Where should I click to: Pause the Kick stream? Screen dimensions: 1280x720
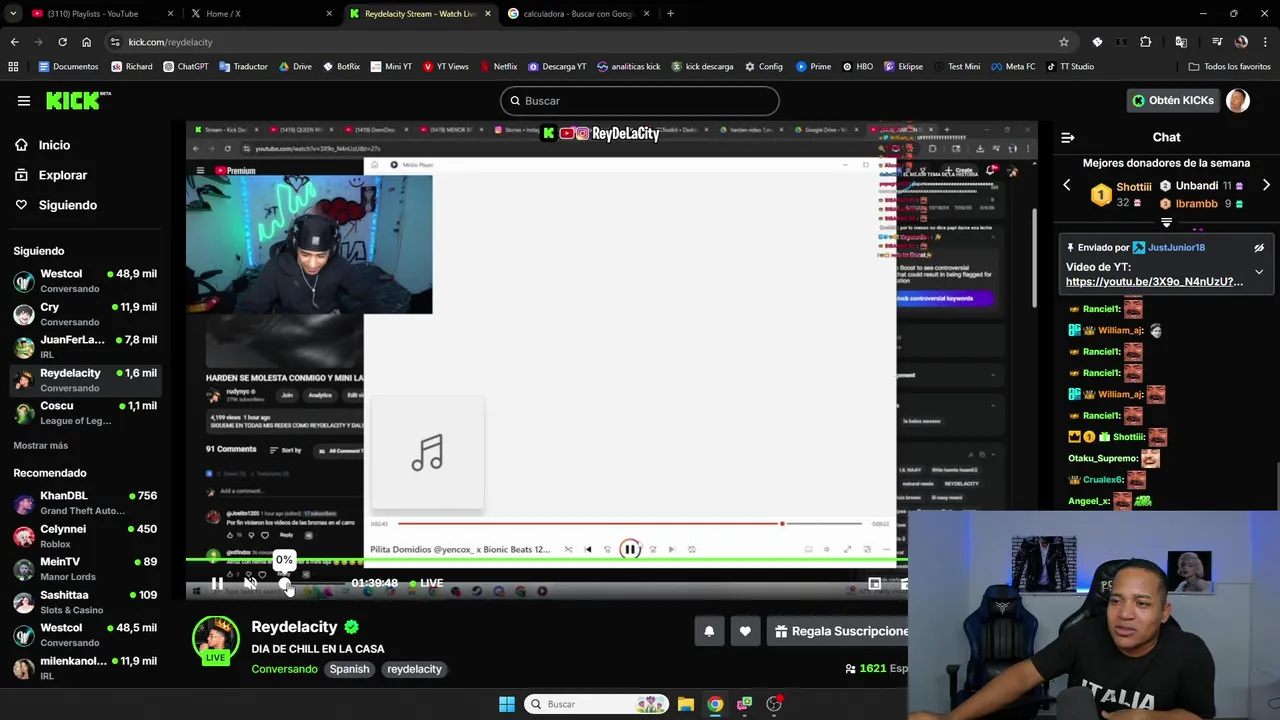click(217, 583)
